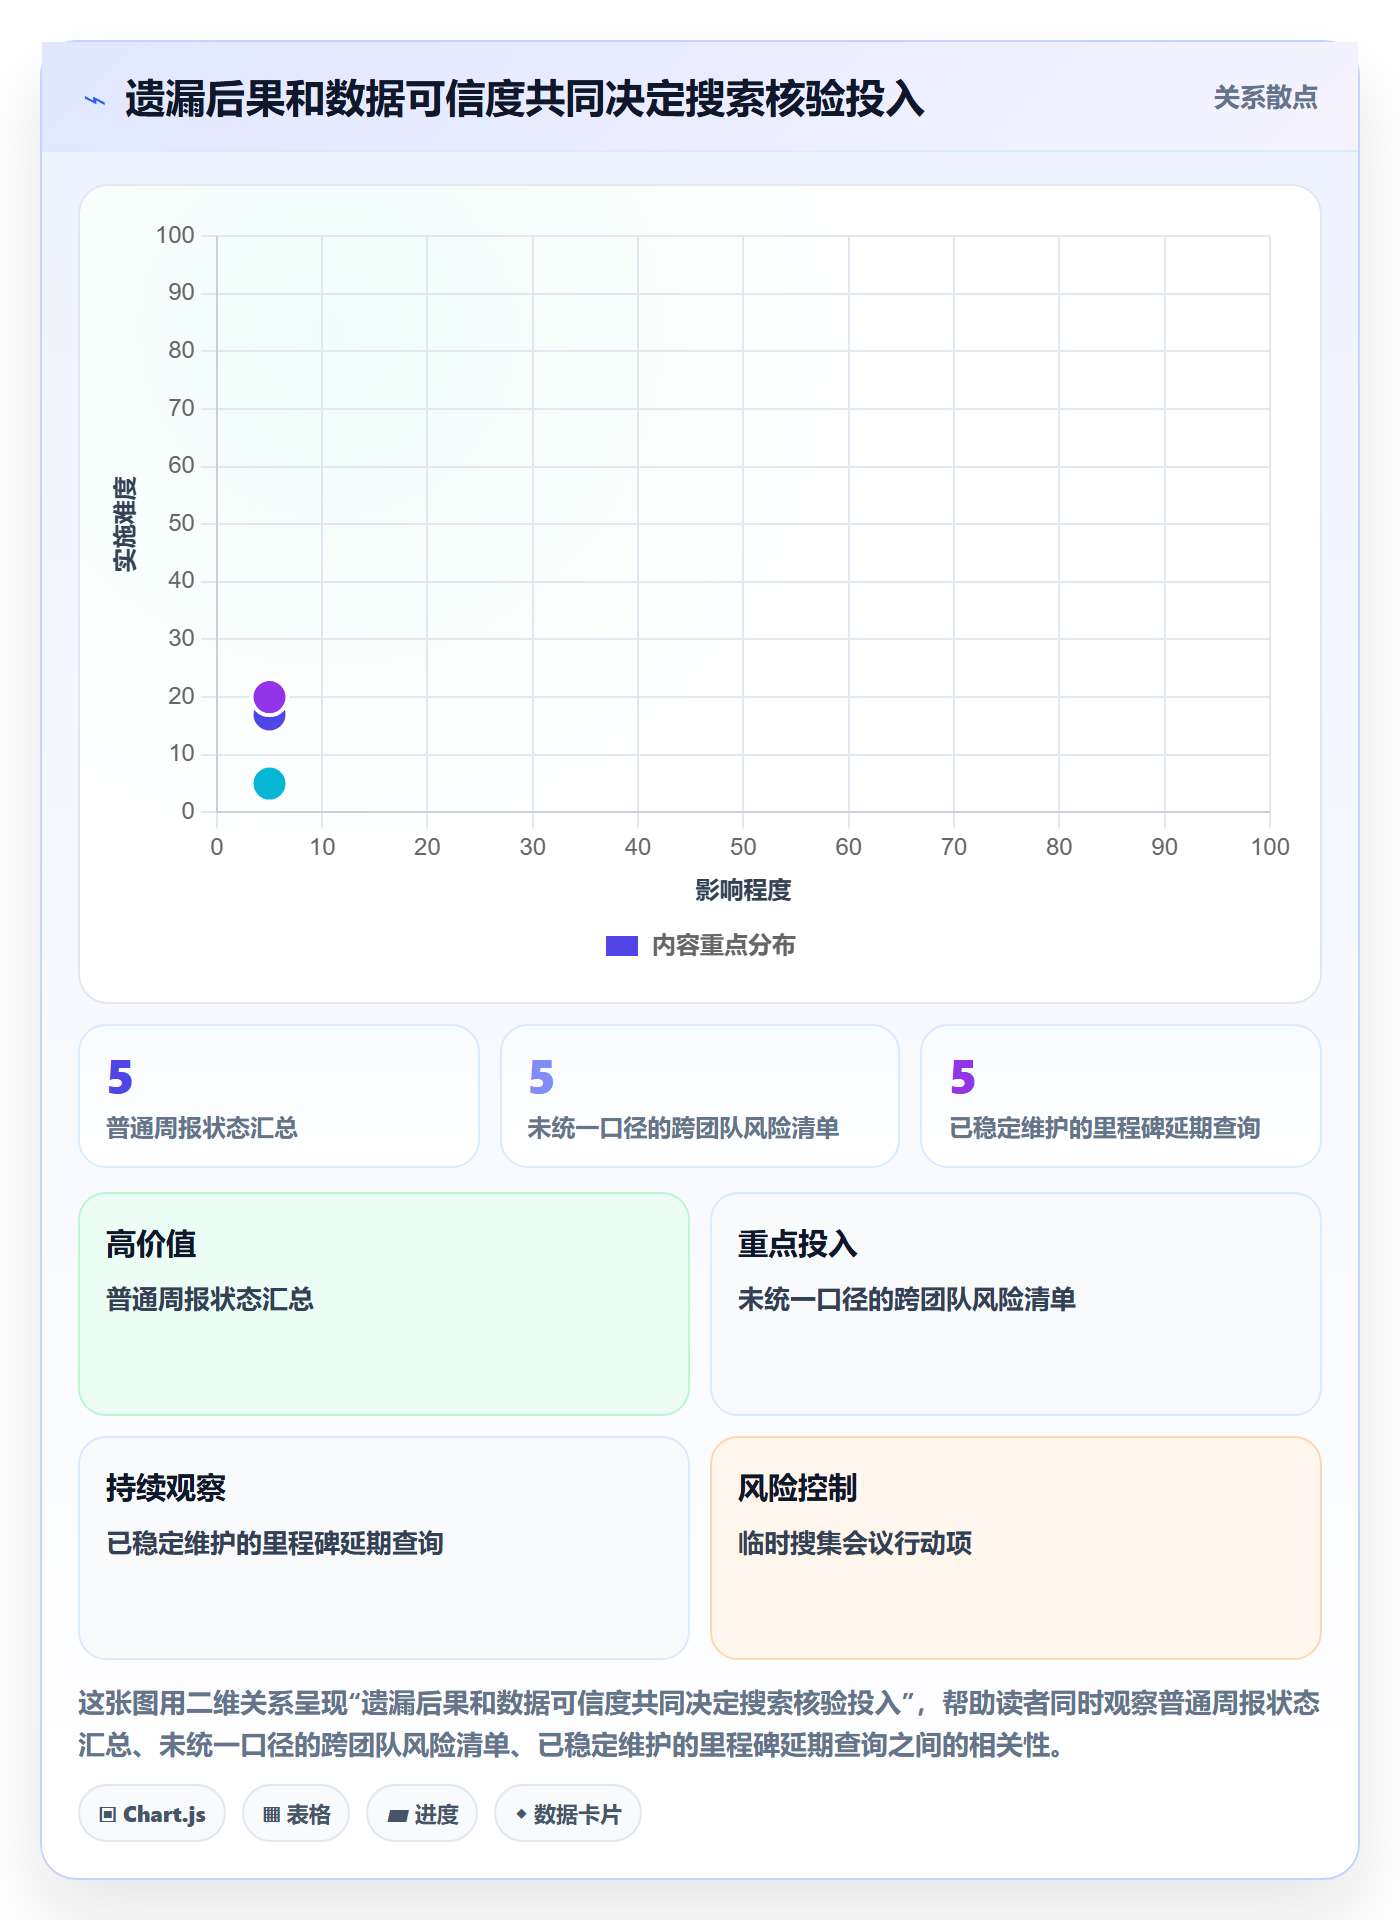1400x1920 pixels.
Task: Click the x-axis tick label 50
Action: tap(743, 847)
